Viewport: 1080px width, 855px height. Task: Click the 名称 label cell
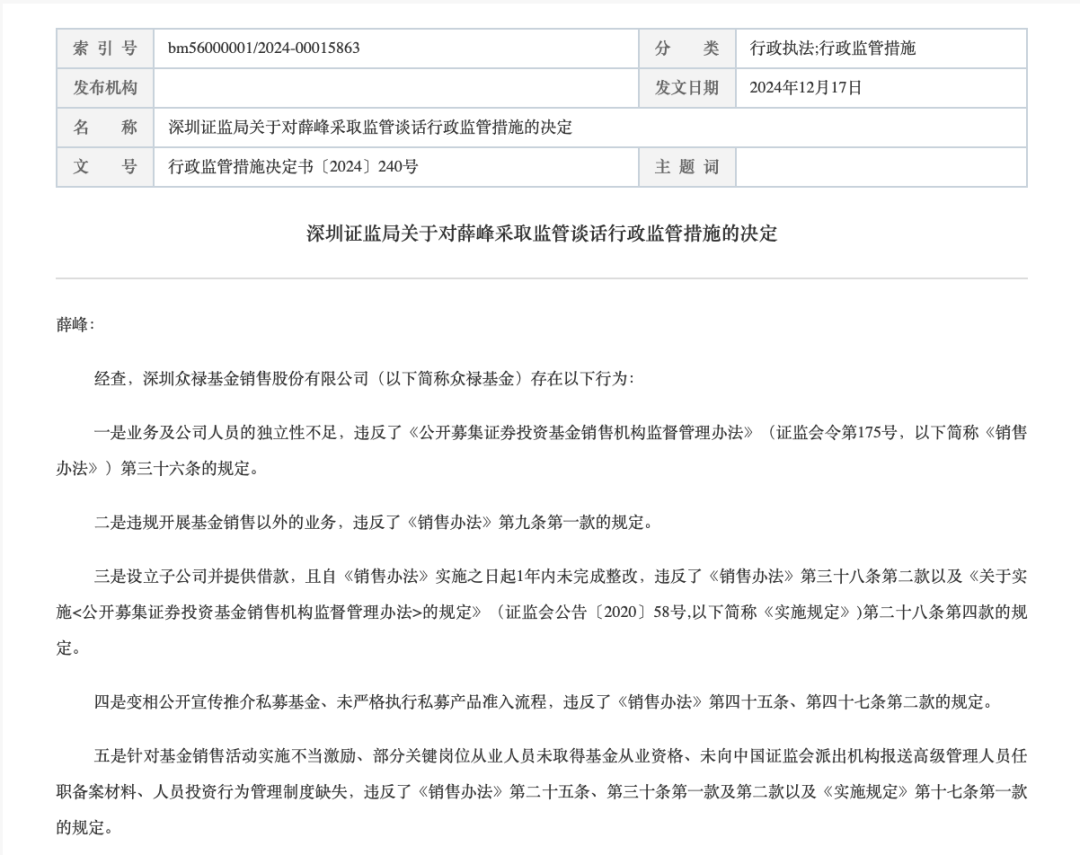(105, 127)
